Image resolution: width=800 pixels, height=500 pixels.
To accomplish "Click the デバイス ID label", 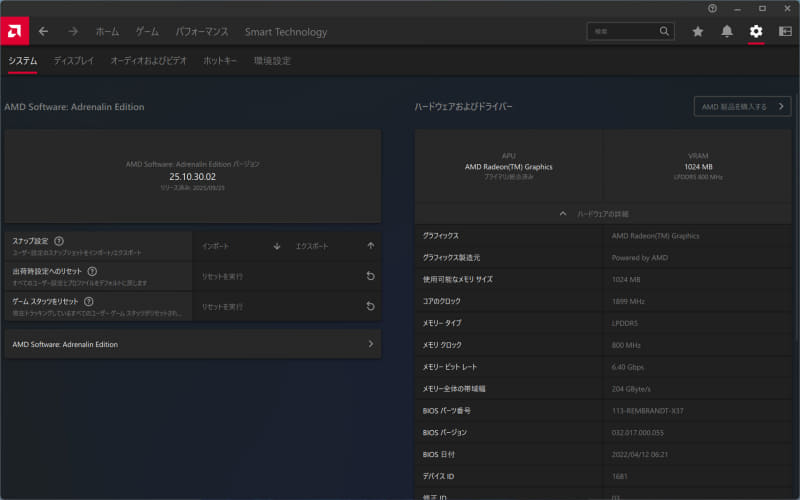I will click(x=438, y=477).
